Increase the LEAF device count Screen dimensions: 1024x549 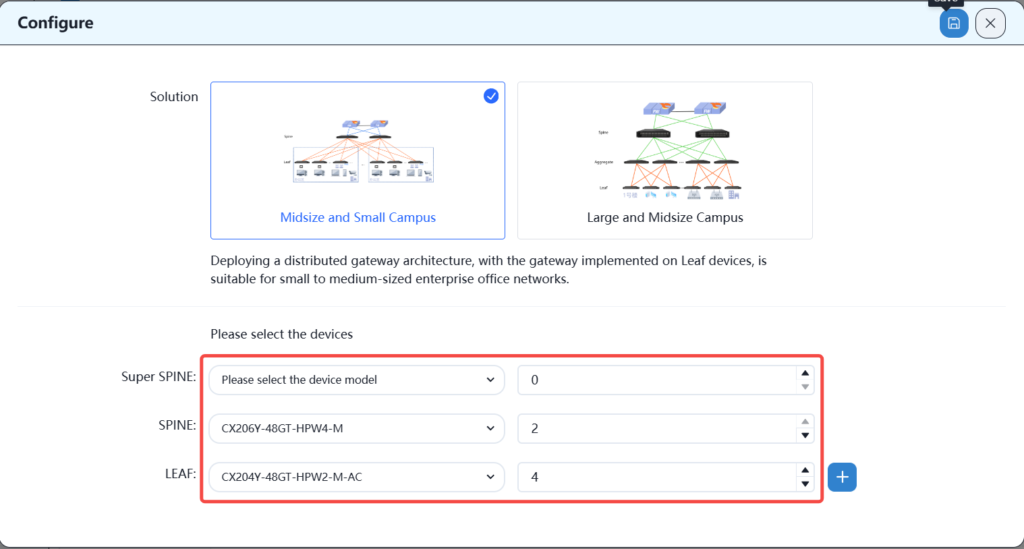pos(805,471)
